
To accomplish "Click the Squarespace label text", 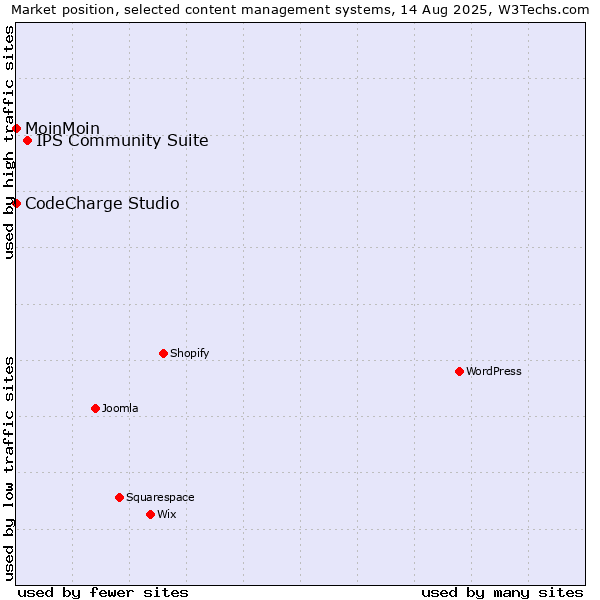I will click(160, 497).
